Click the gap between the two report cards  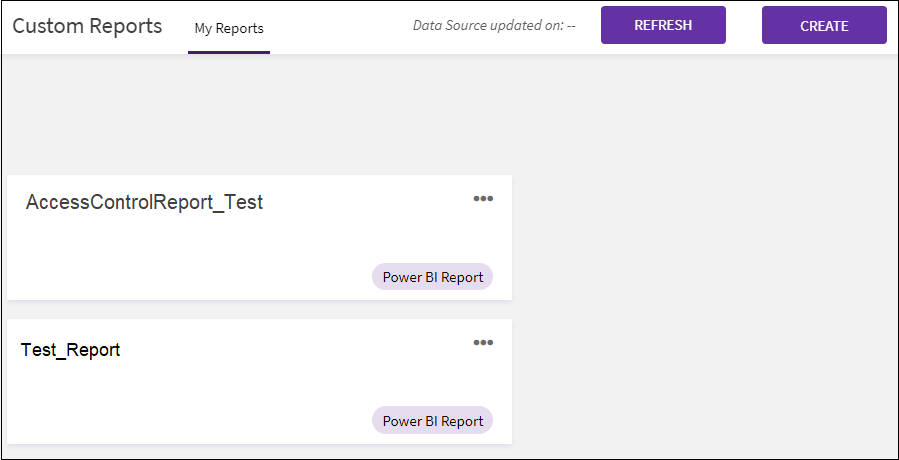point(259,309)
